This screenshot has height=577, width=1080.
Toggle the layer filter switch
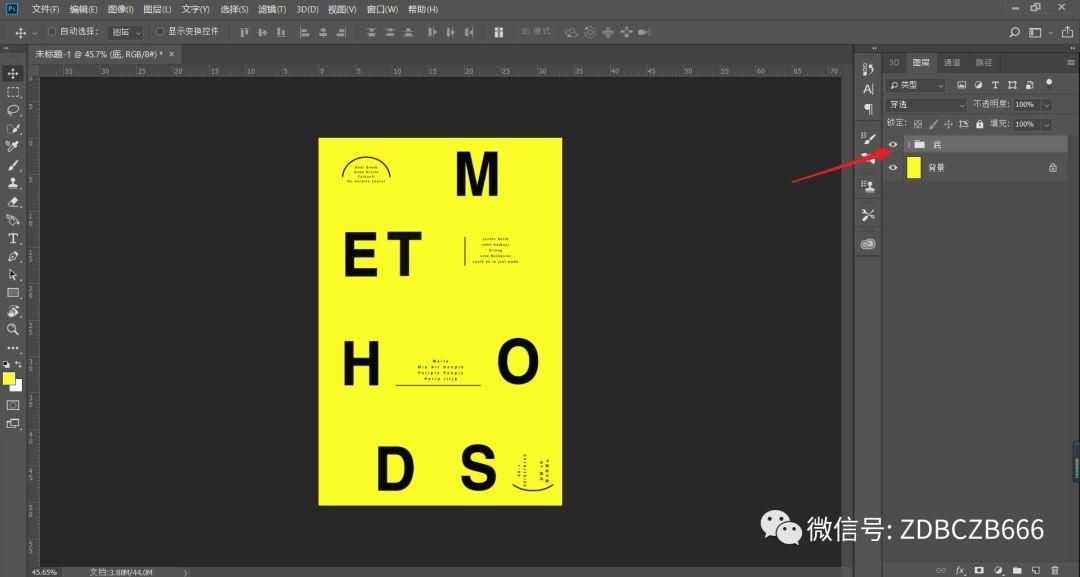pos(1049,83)
